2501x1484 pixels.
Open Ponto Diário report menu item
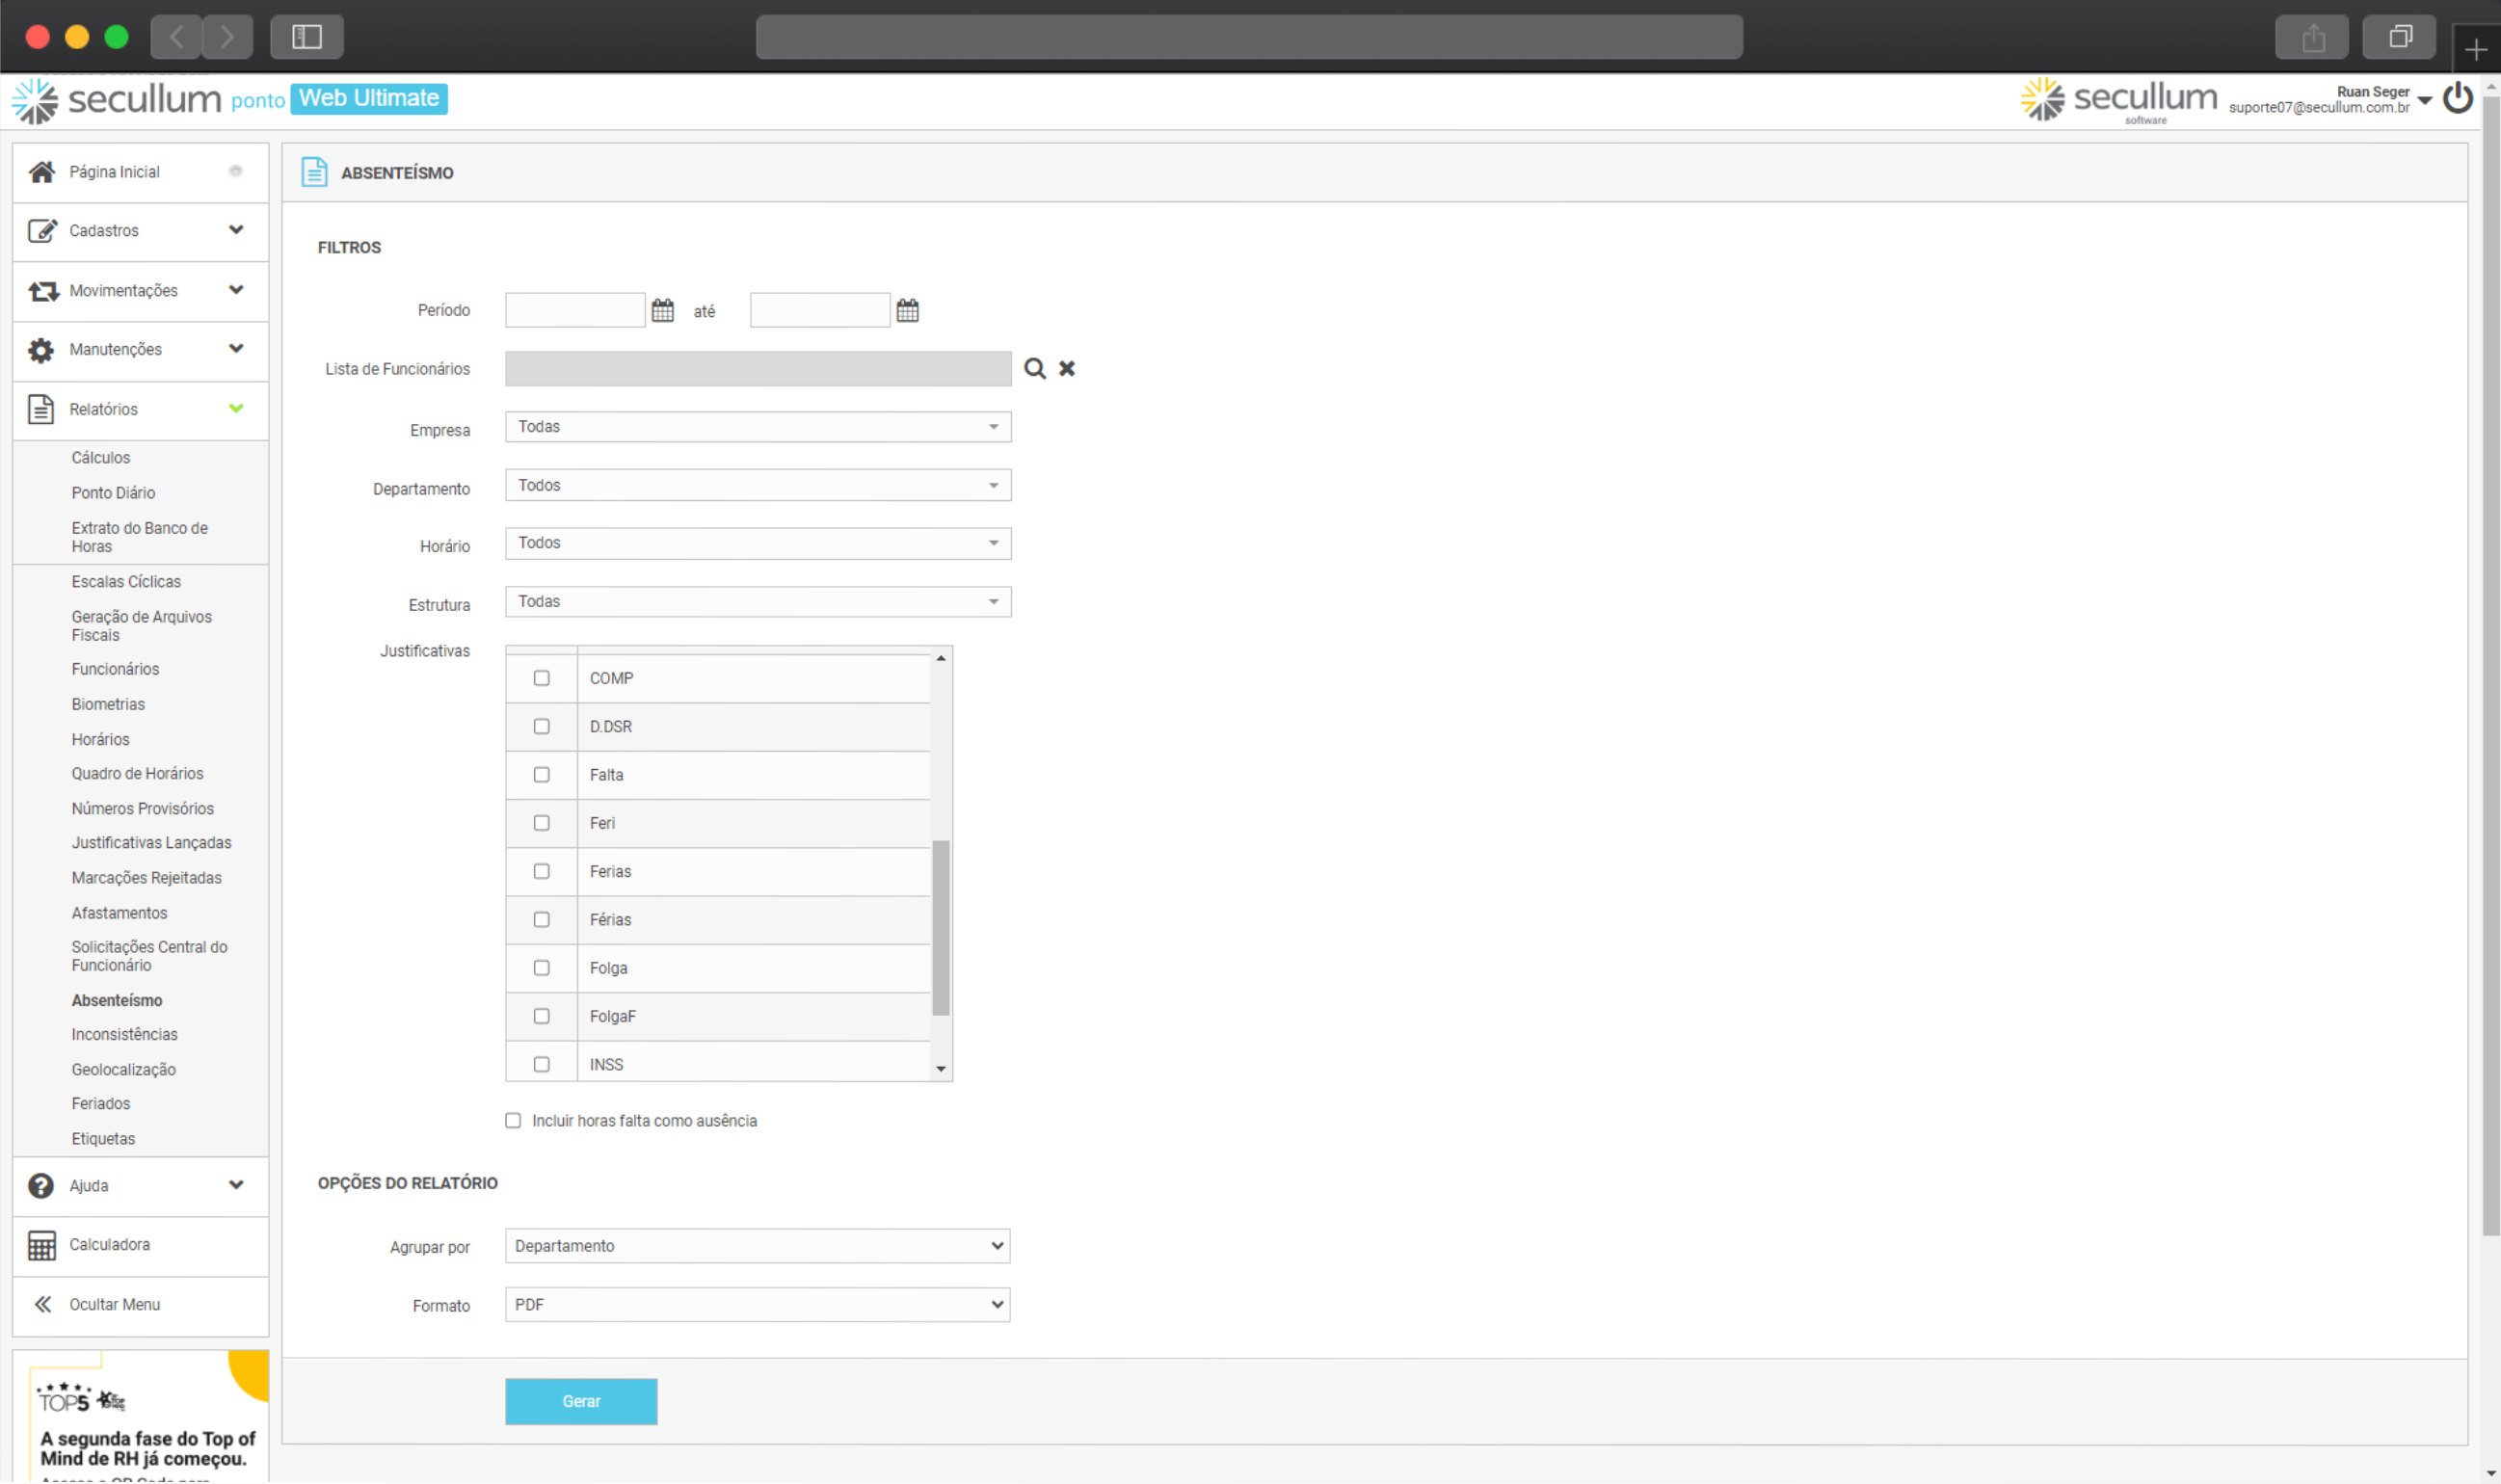click(113, 493)
